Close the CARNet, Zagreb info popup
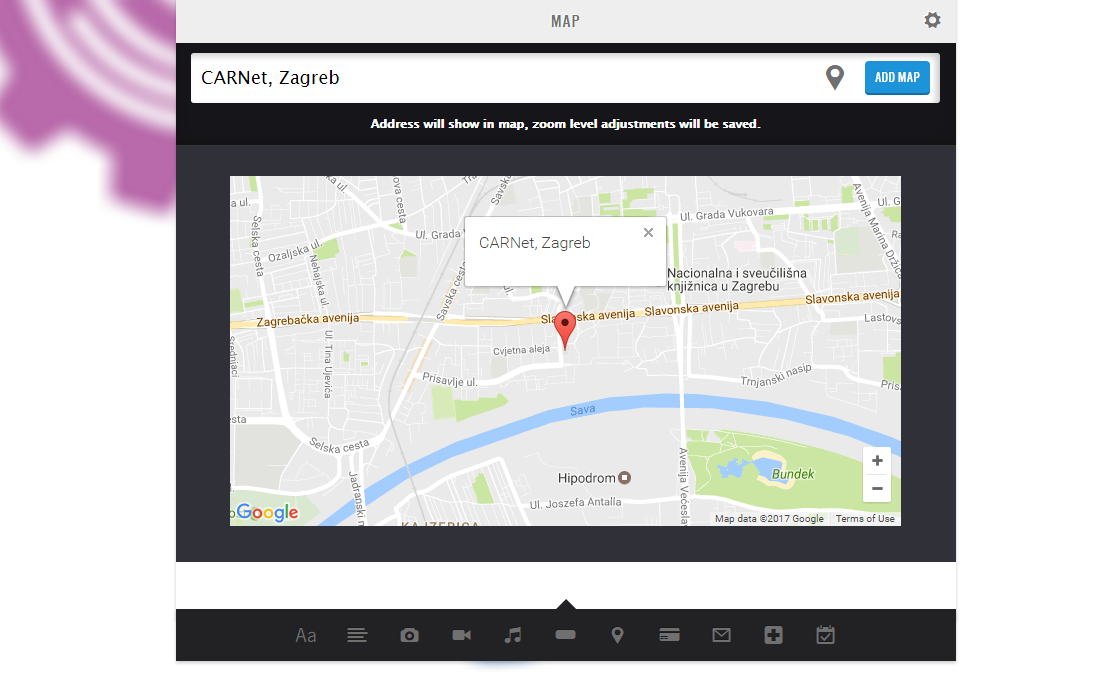This screenshot has height=679, width=1120. tap(648, 233)
